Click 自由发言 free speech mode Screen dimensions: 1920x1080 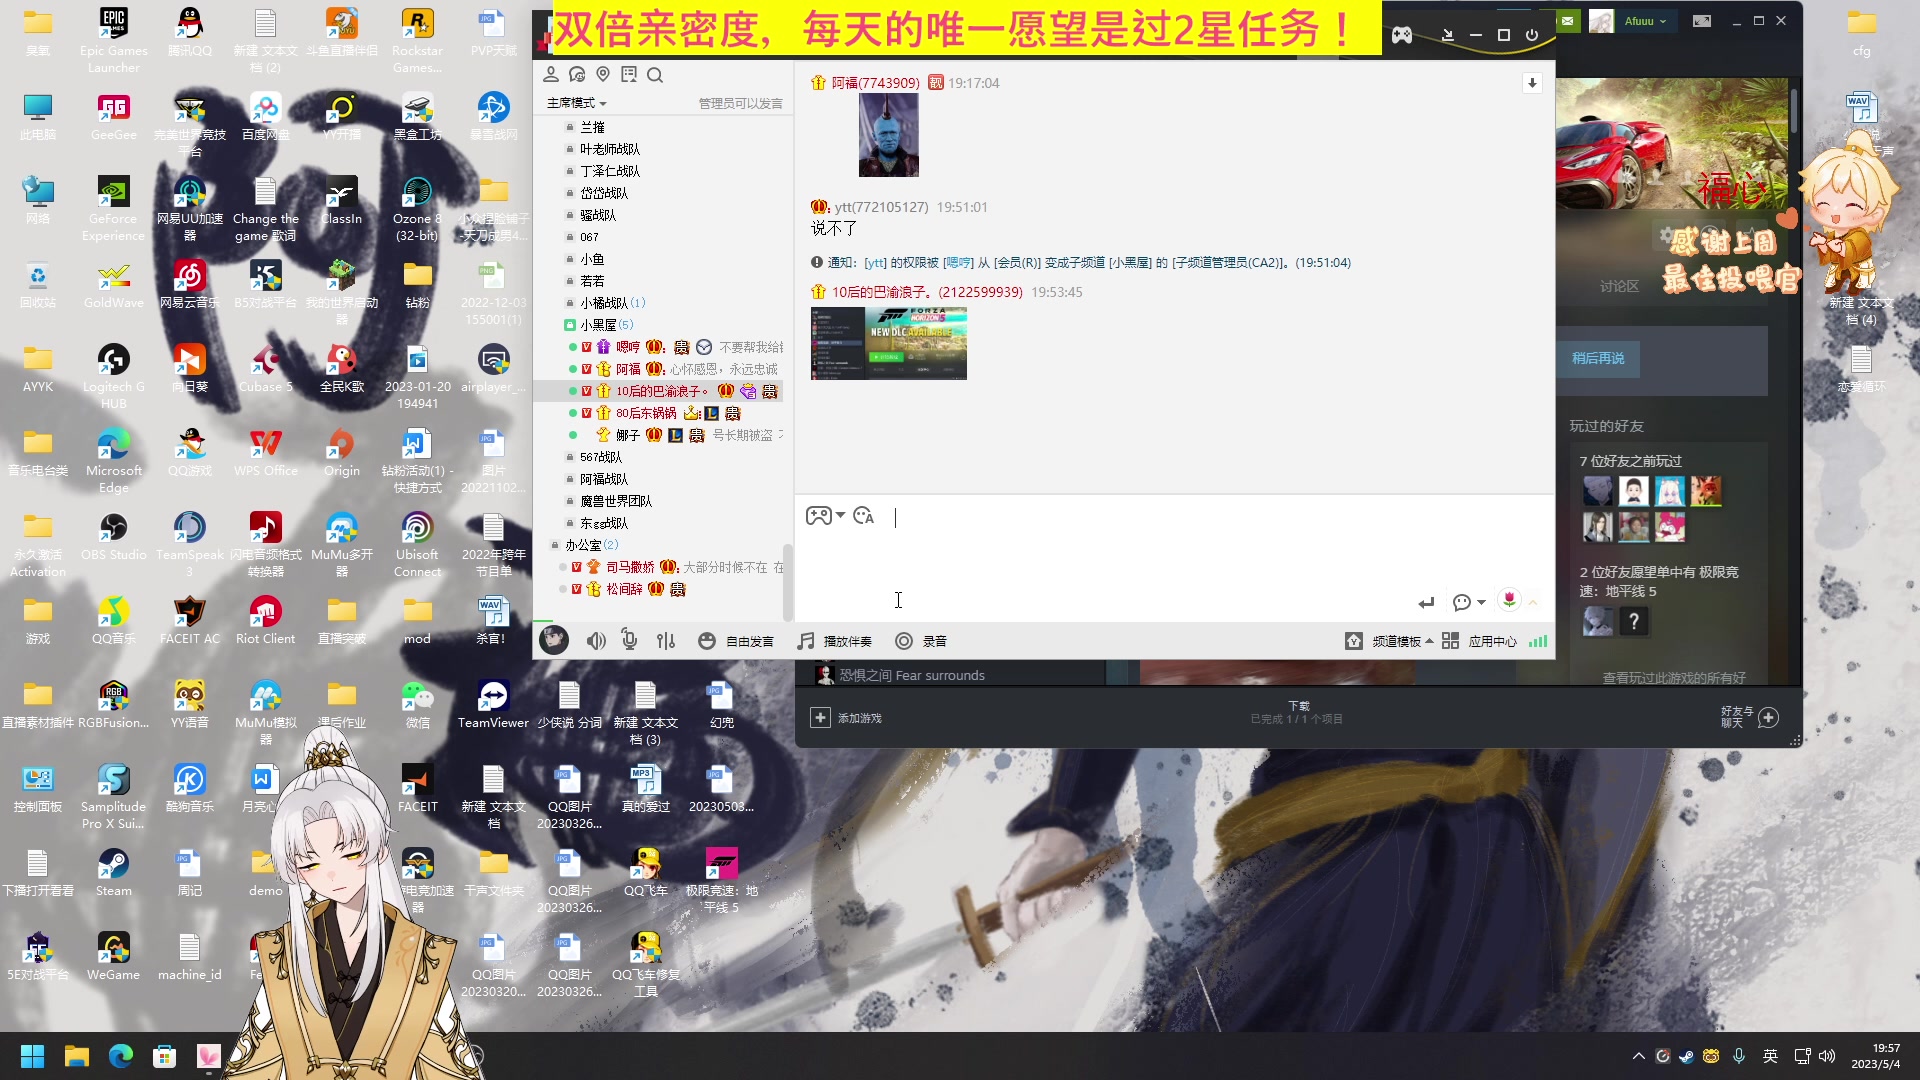tap(736, 641)
